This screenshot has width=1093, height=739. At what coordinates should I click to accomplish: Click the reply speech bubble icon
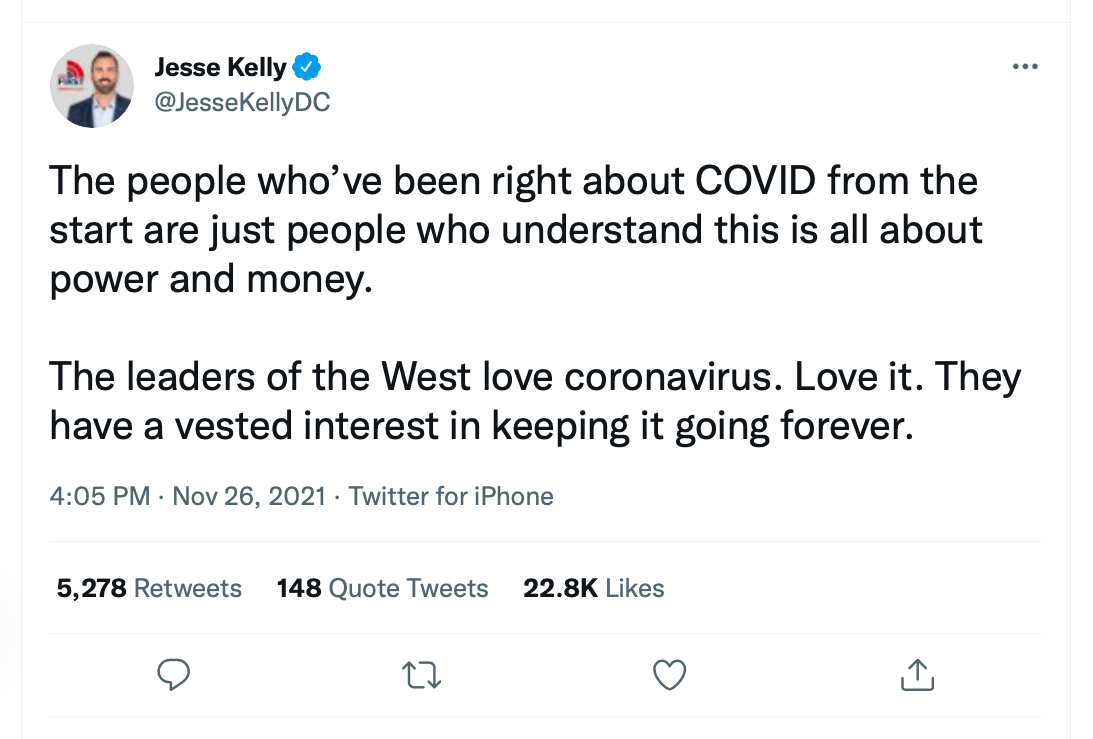tap(174, 676)
